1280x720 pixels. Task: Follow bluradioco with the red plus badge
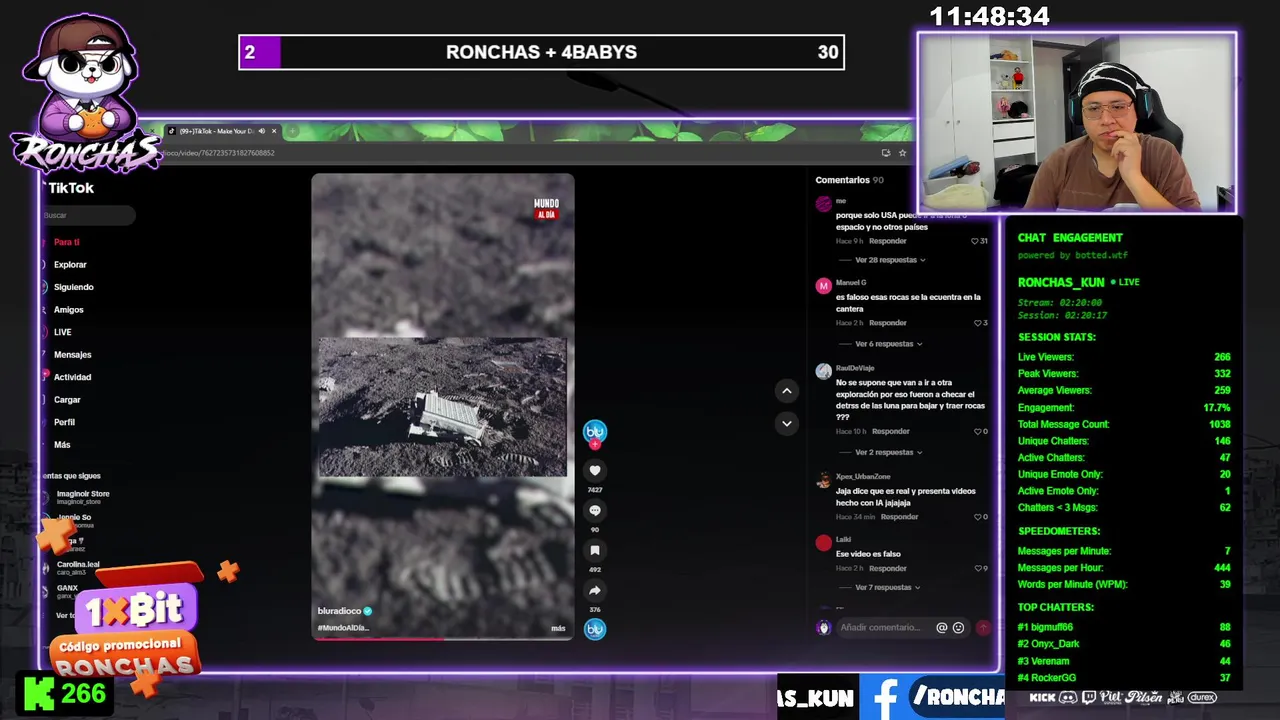pyautogui.click(x=595, y=444)
